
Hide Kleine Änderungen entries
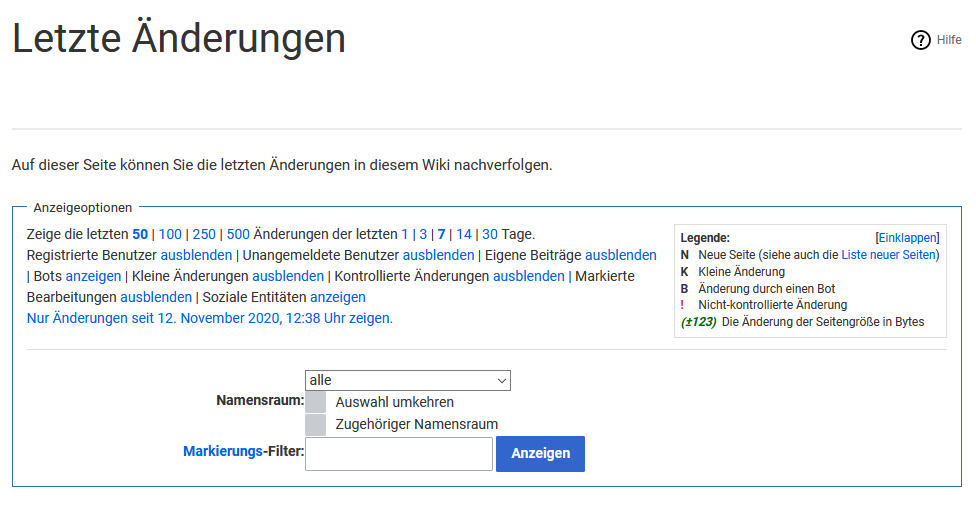(288, 276)
